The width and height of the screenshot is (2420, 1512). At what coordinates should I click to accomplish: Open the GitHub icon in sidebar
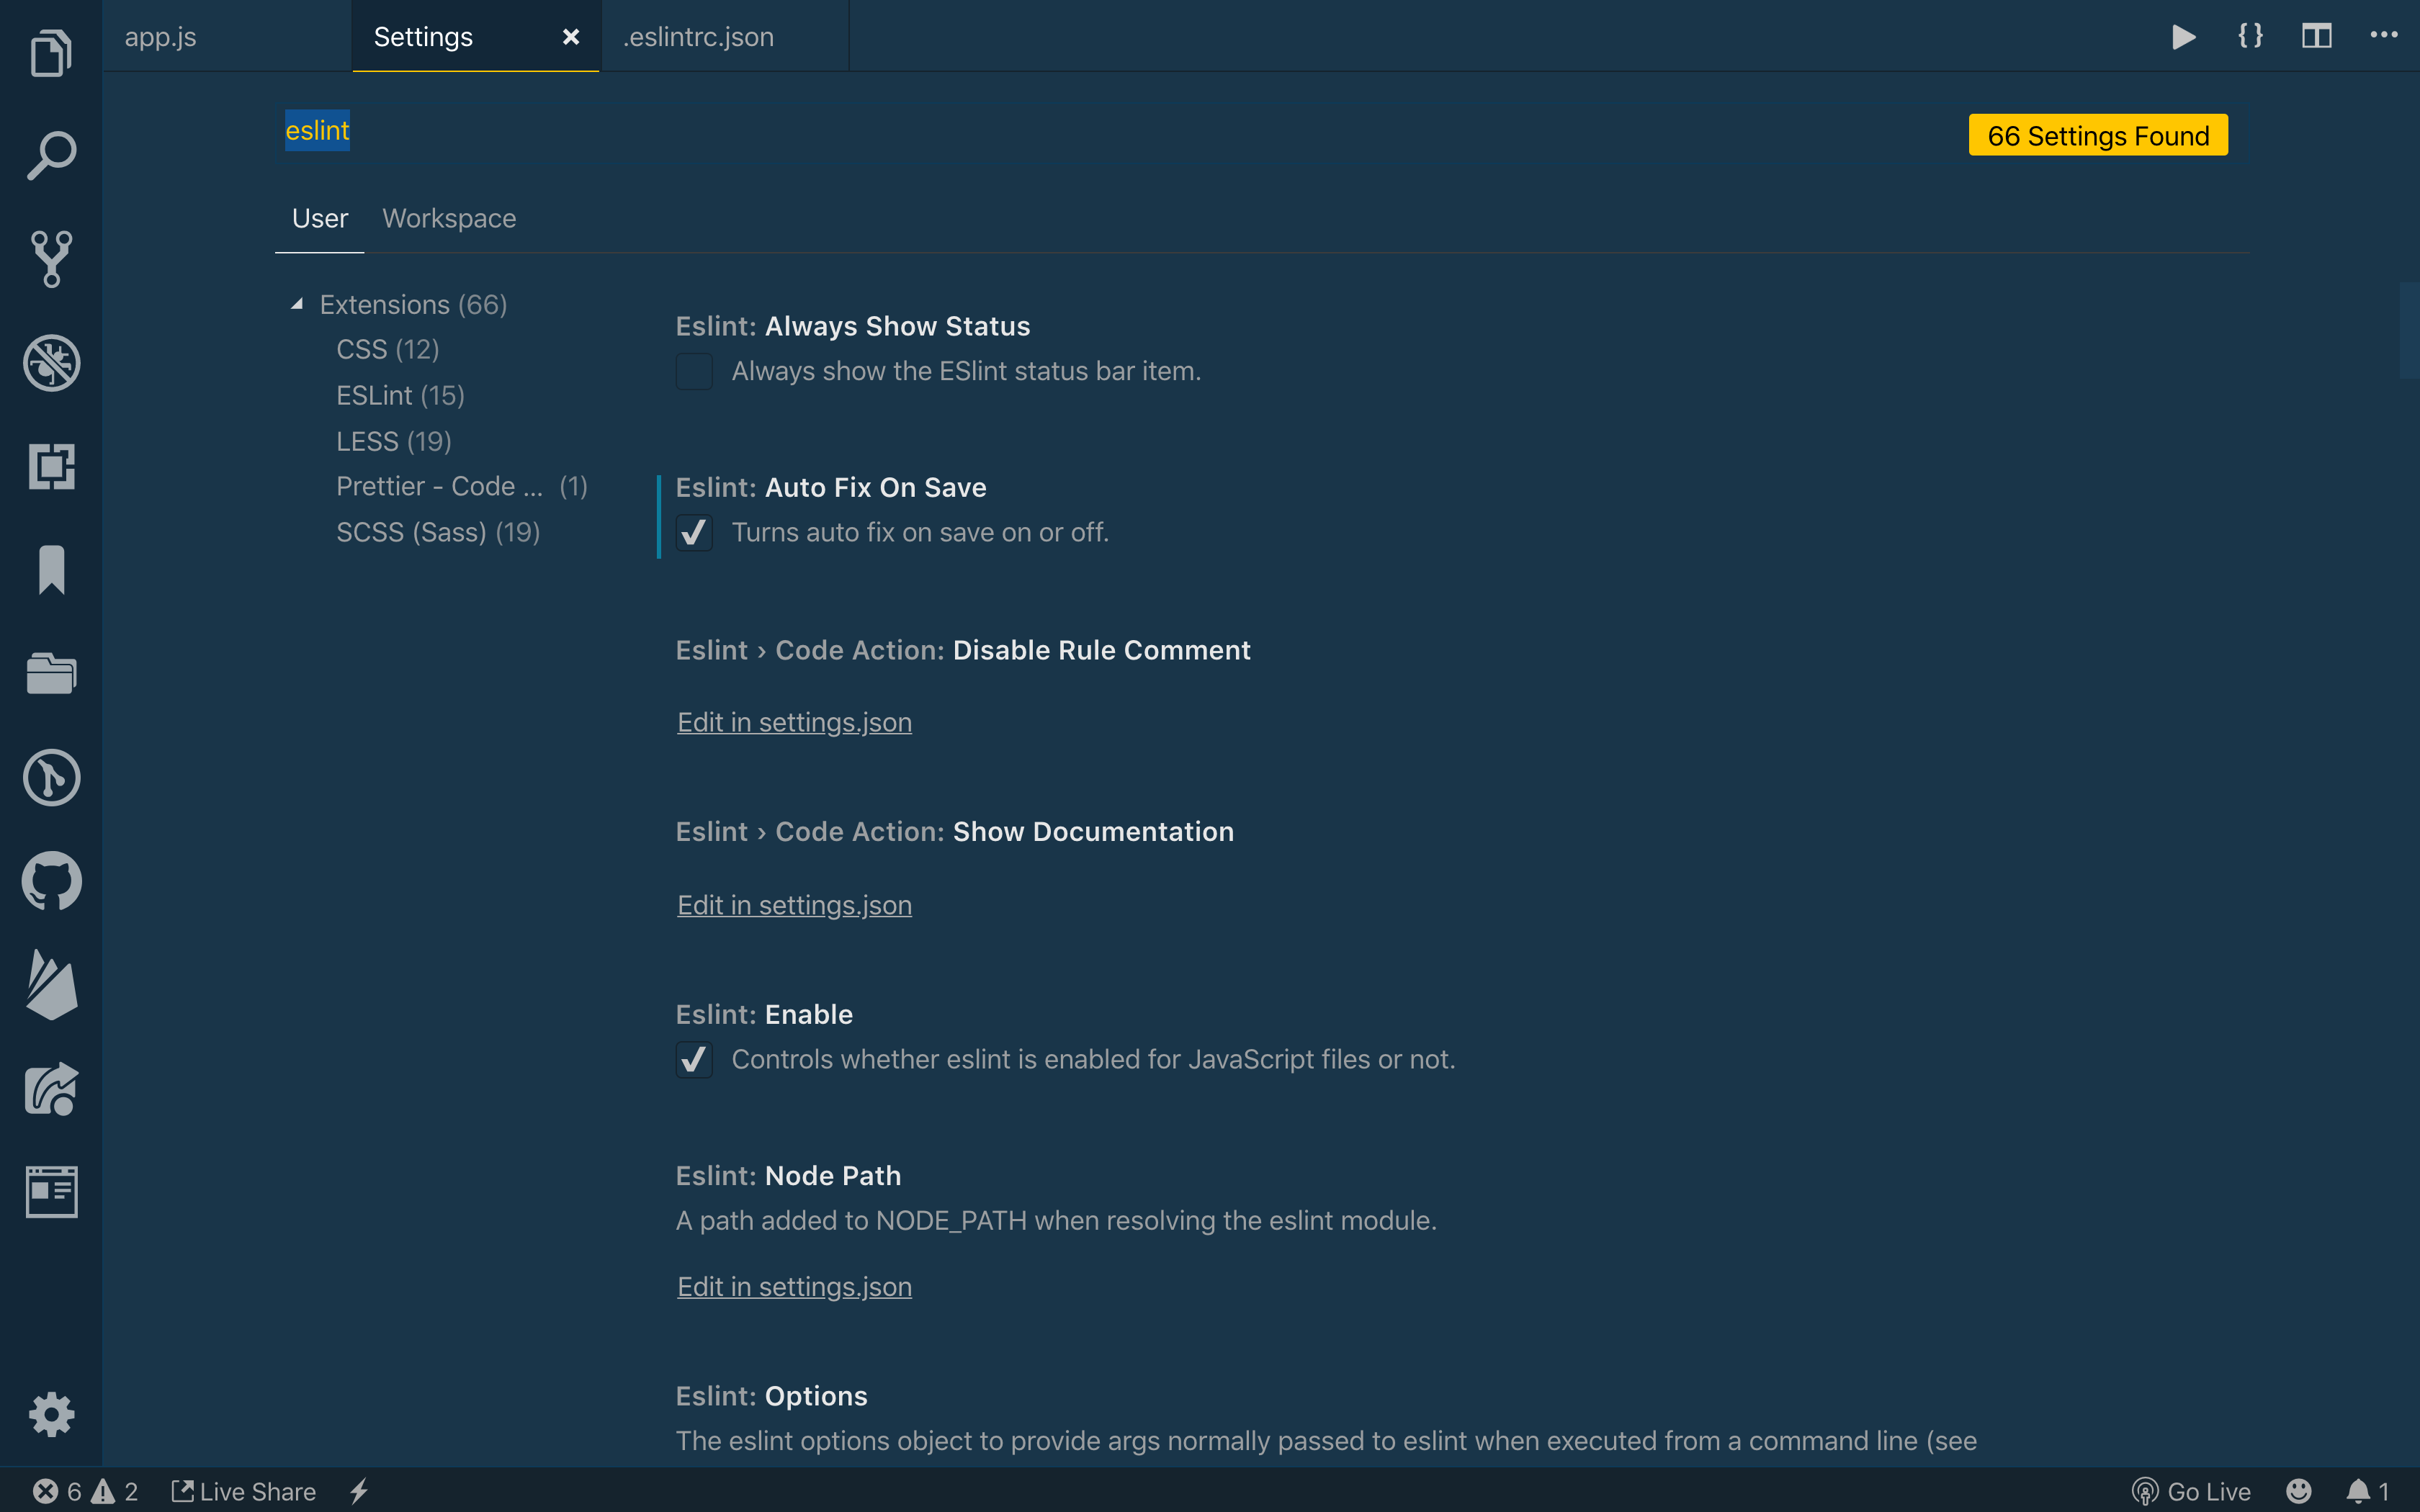tap(51, 881)
